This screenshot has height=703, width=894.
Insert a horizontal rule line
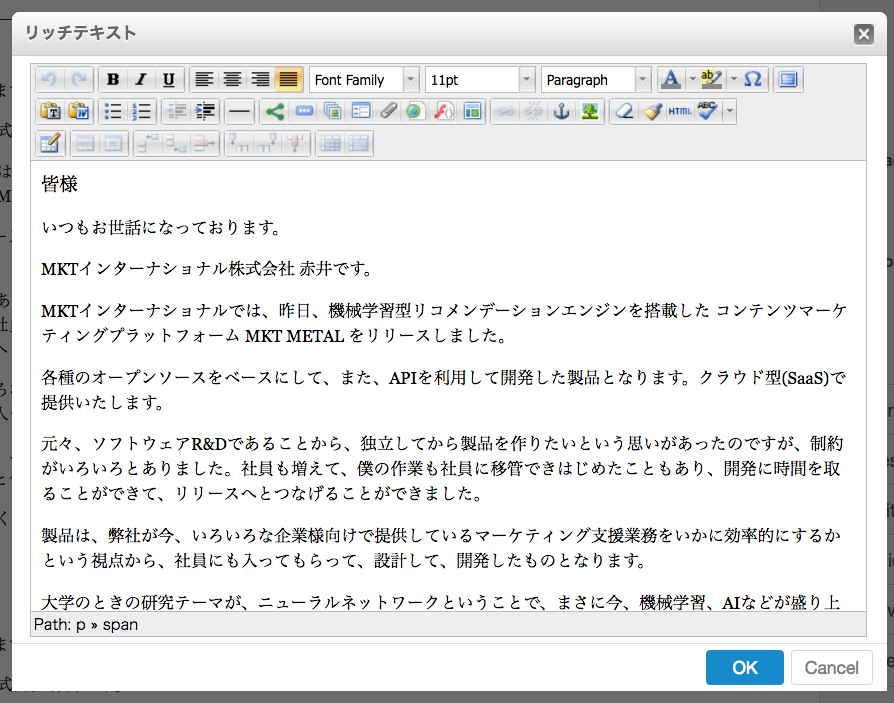239,111
